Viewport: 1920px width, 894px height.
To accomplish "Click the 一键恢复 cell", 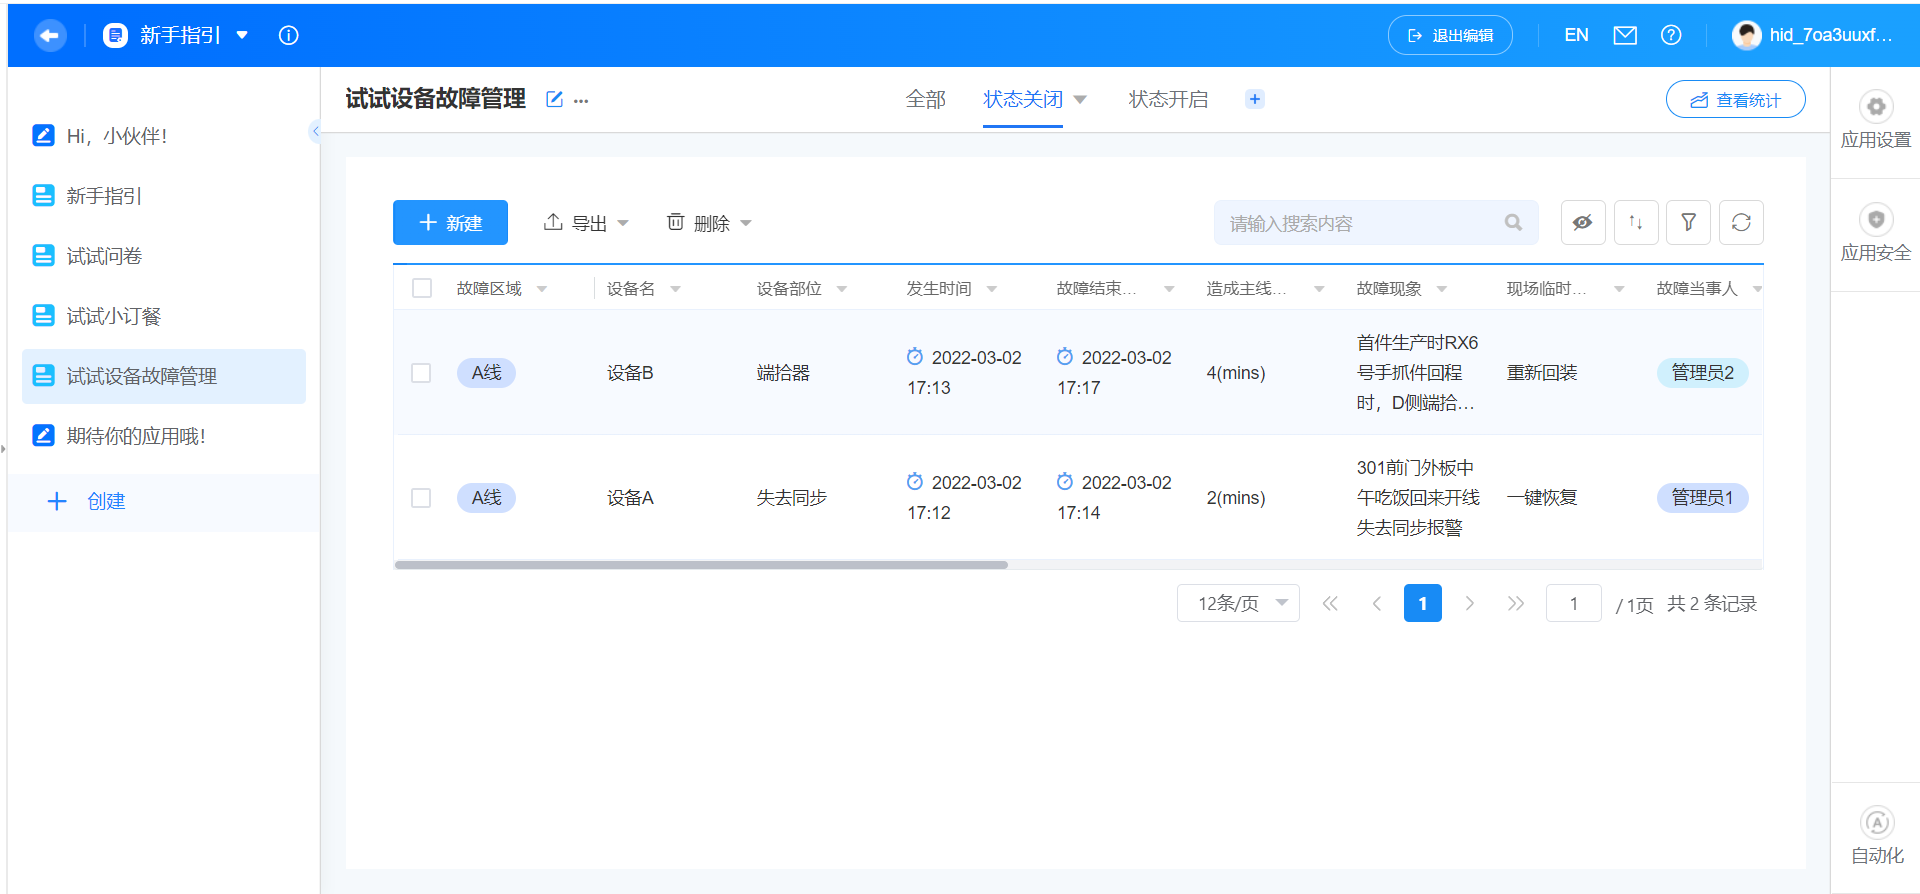I will (1542, 498).
